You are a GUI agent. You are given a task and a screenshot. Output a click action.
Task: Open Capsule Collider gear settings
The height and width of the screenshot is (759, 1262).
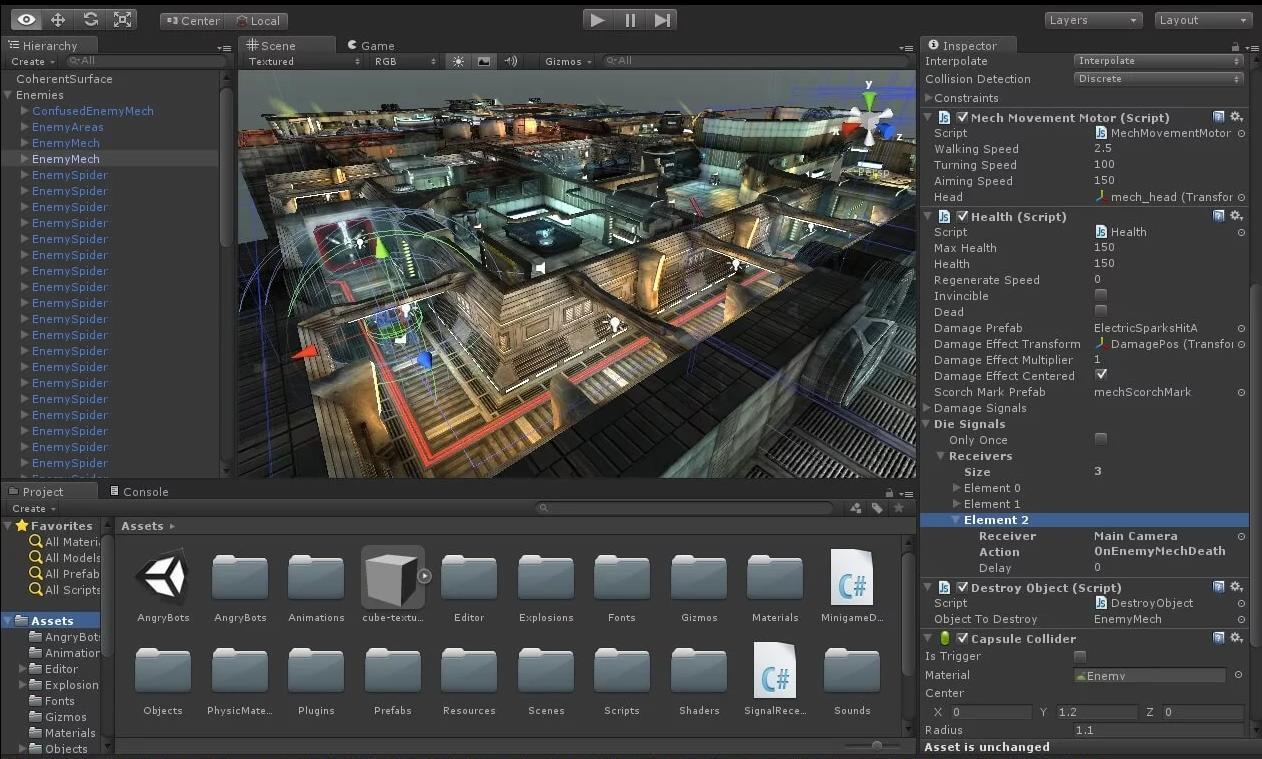click(1237, 638)
